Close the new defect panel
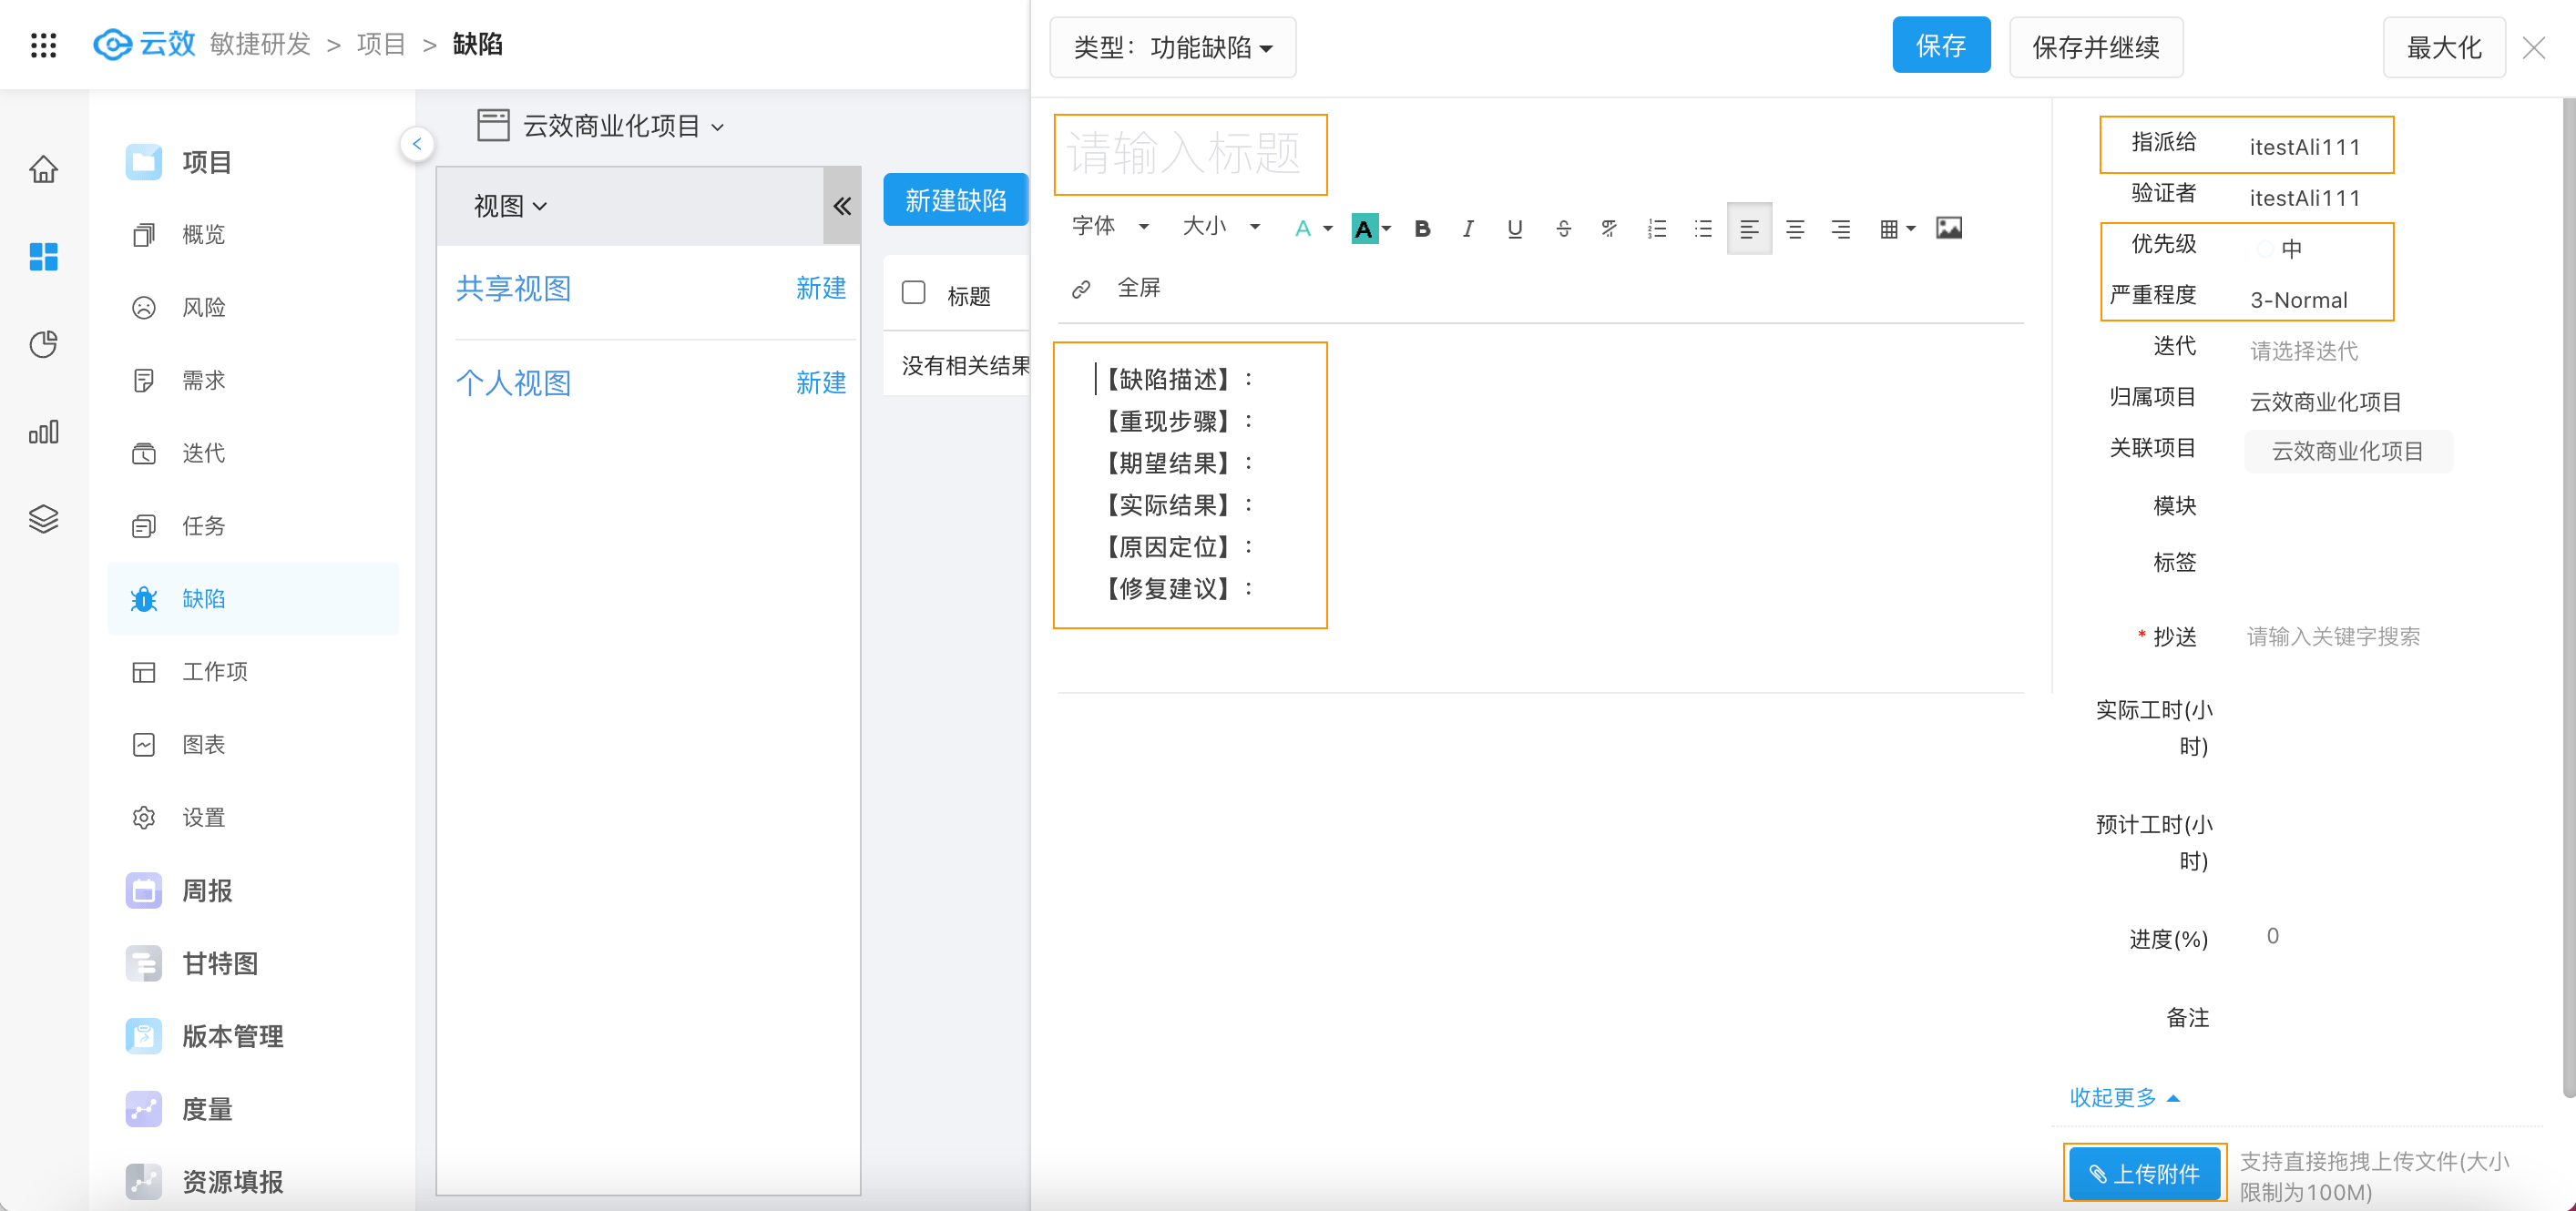Viewport: 2576px width, 1211px height. coord(2534,47)
